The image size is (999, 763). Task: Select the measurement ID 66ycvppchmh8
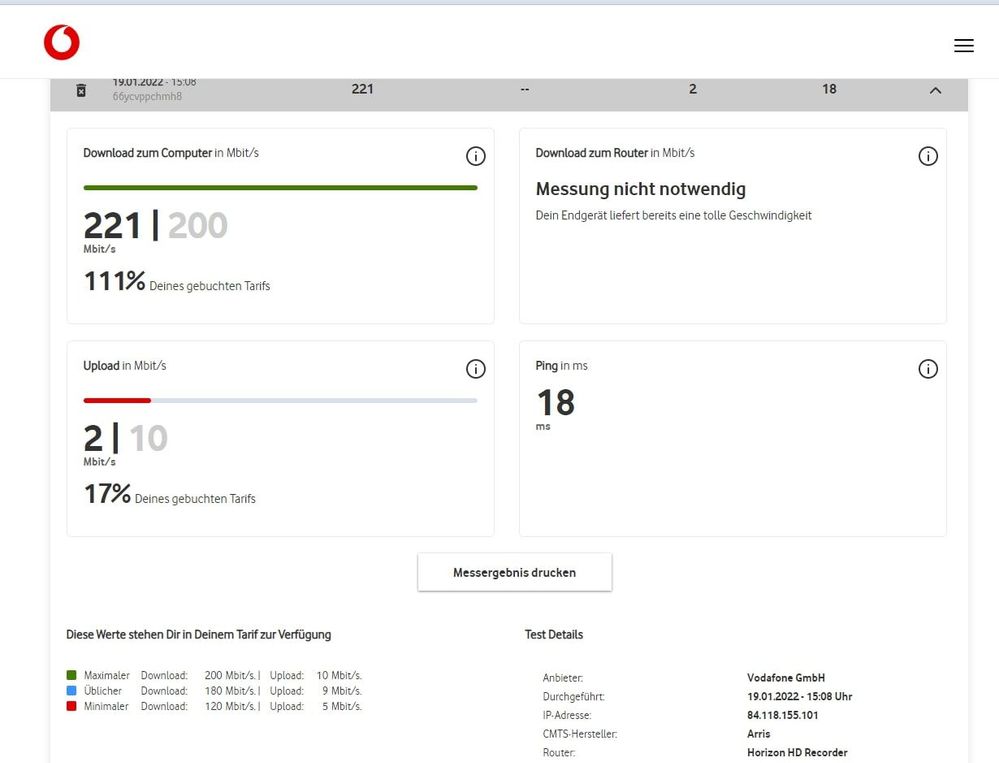[x=147, y=97]
